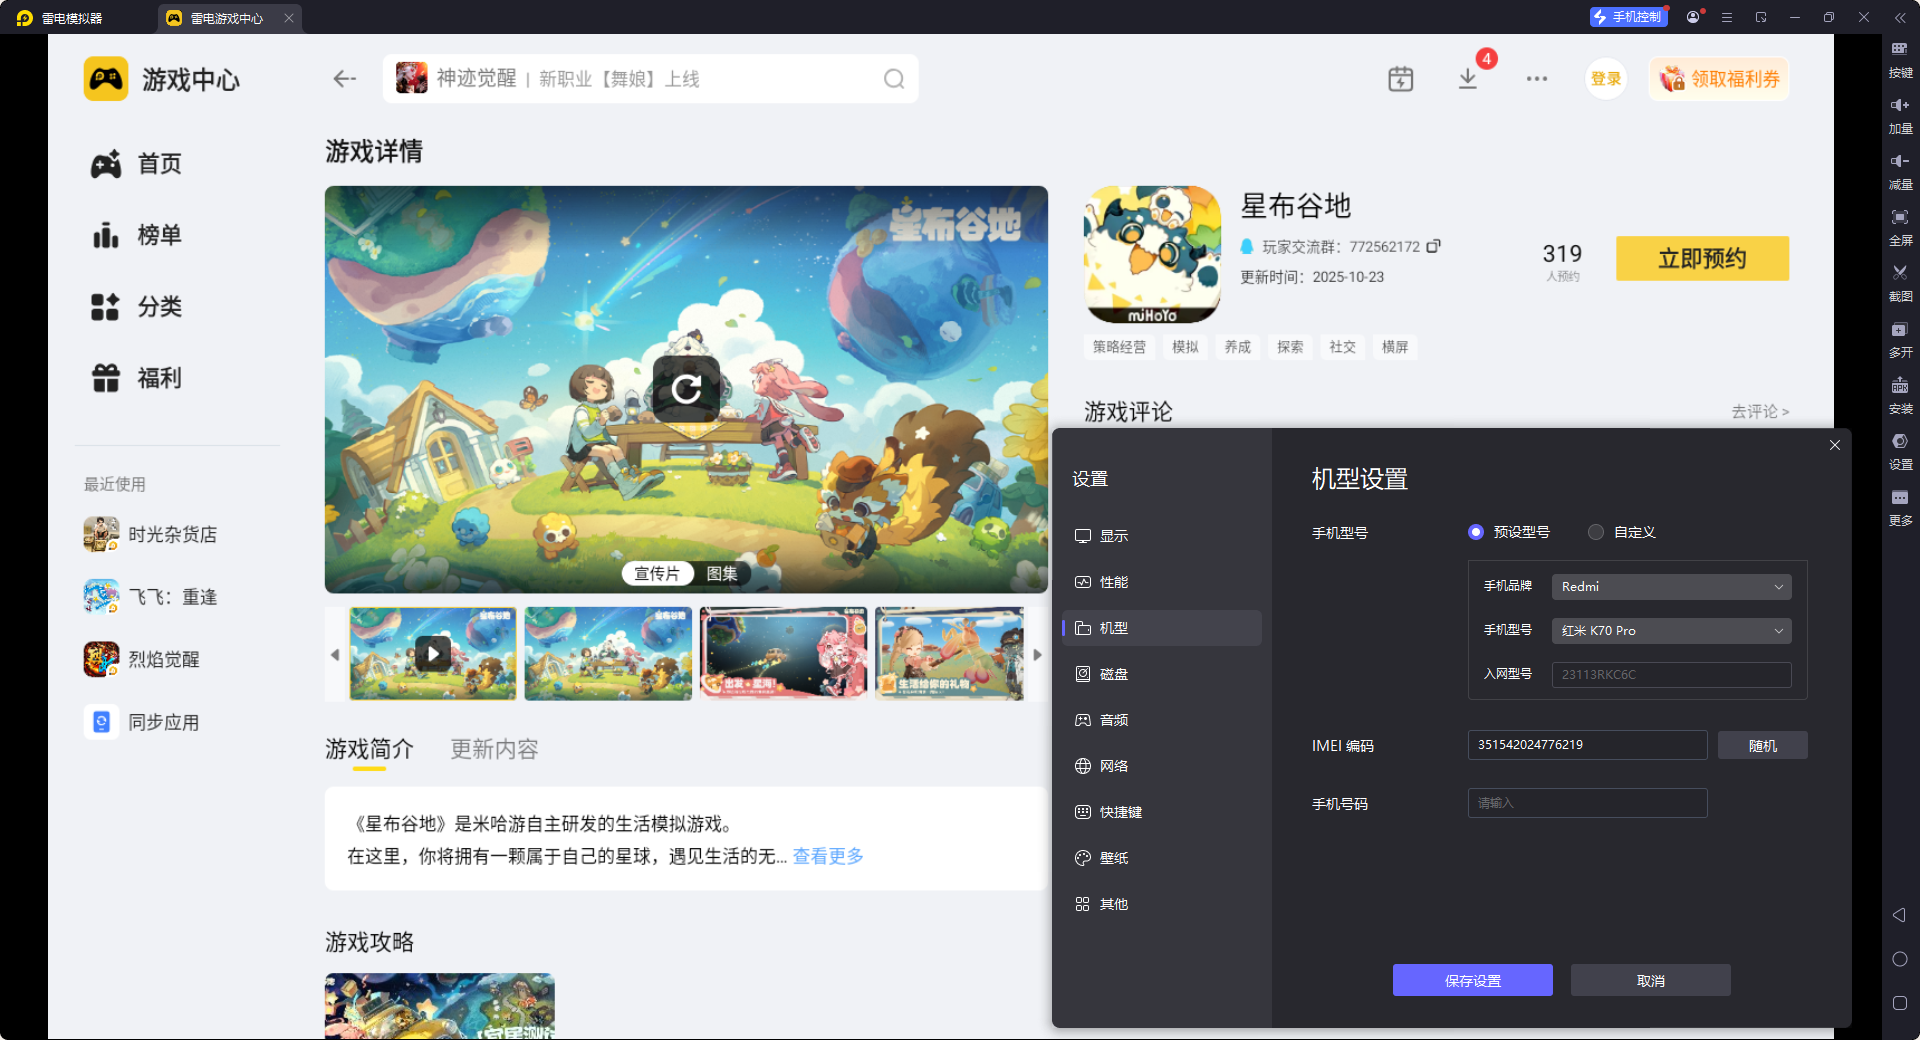Viewport: 1920px width, 1040px height.
Task: Generate random IMEI with 随机 button
Action: (x=1763, y=745)
